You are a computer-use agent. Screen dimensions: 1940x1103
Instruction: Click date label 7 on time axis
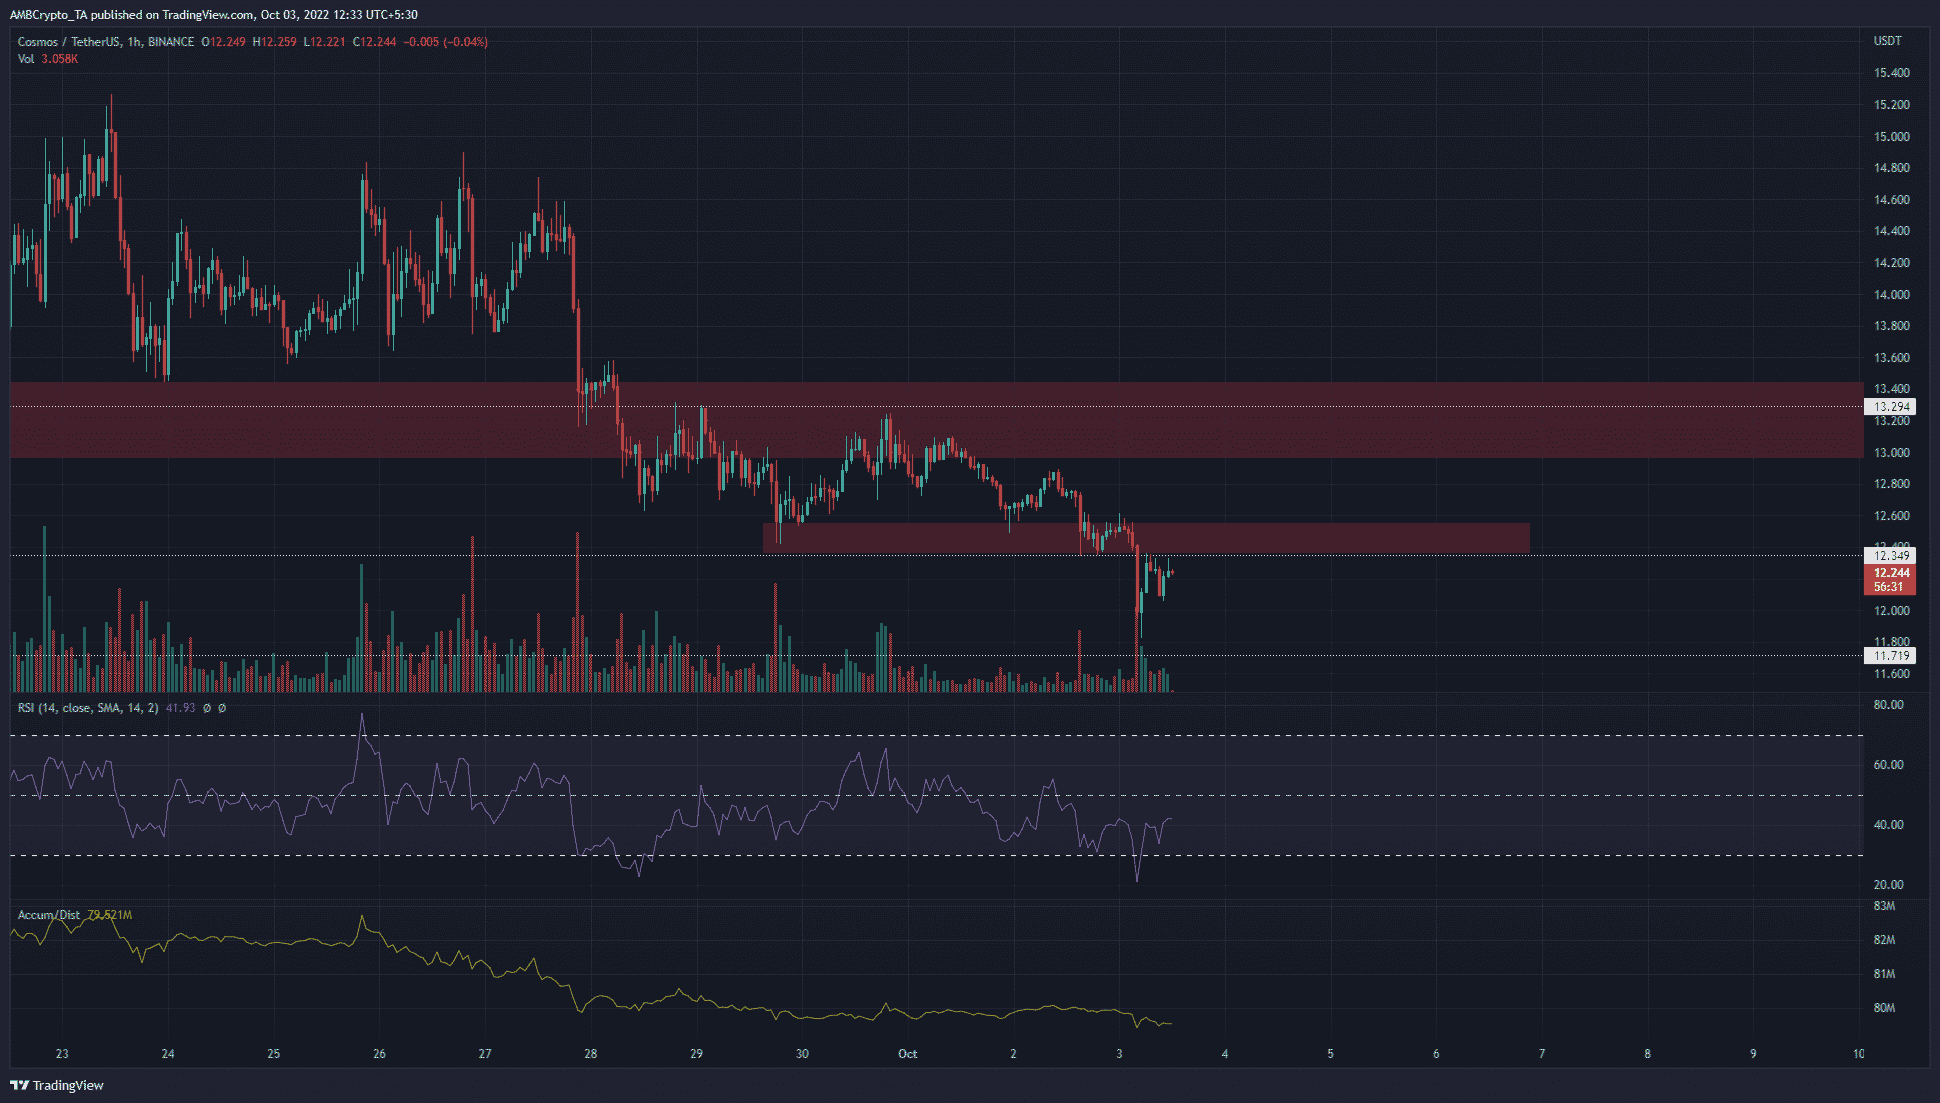pos(1542,1054)
